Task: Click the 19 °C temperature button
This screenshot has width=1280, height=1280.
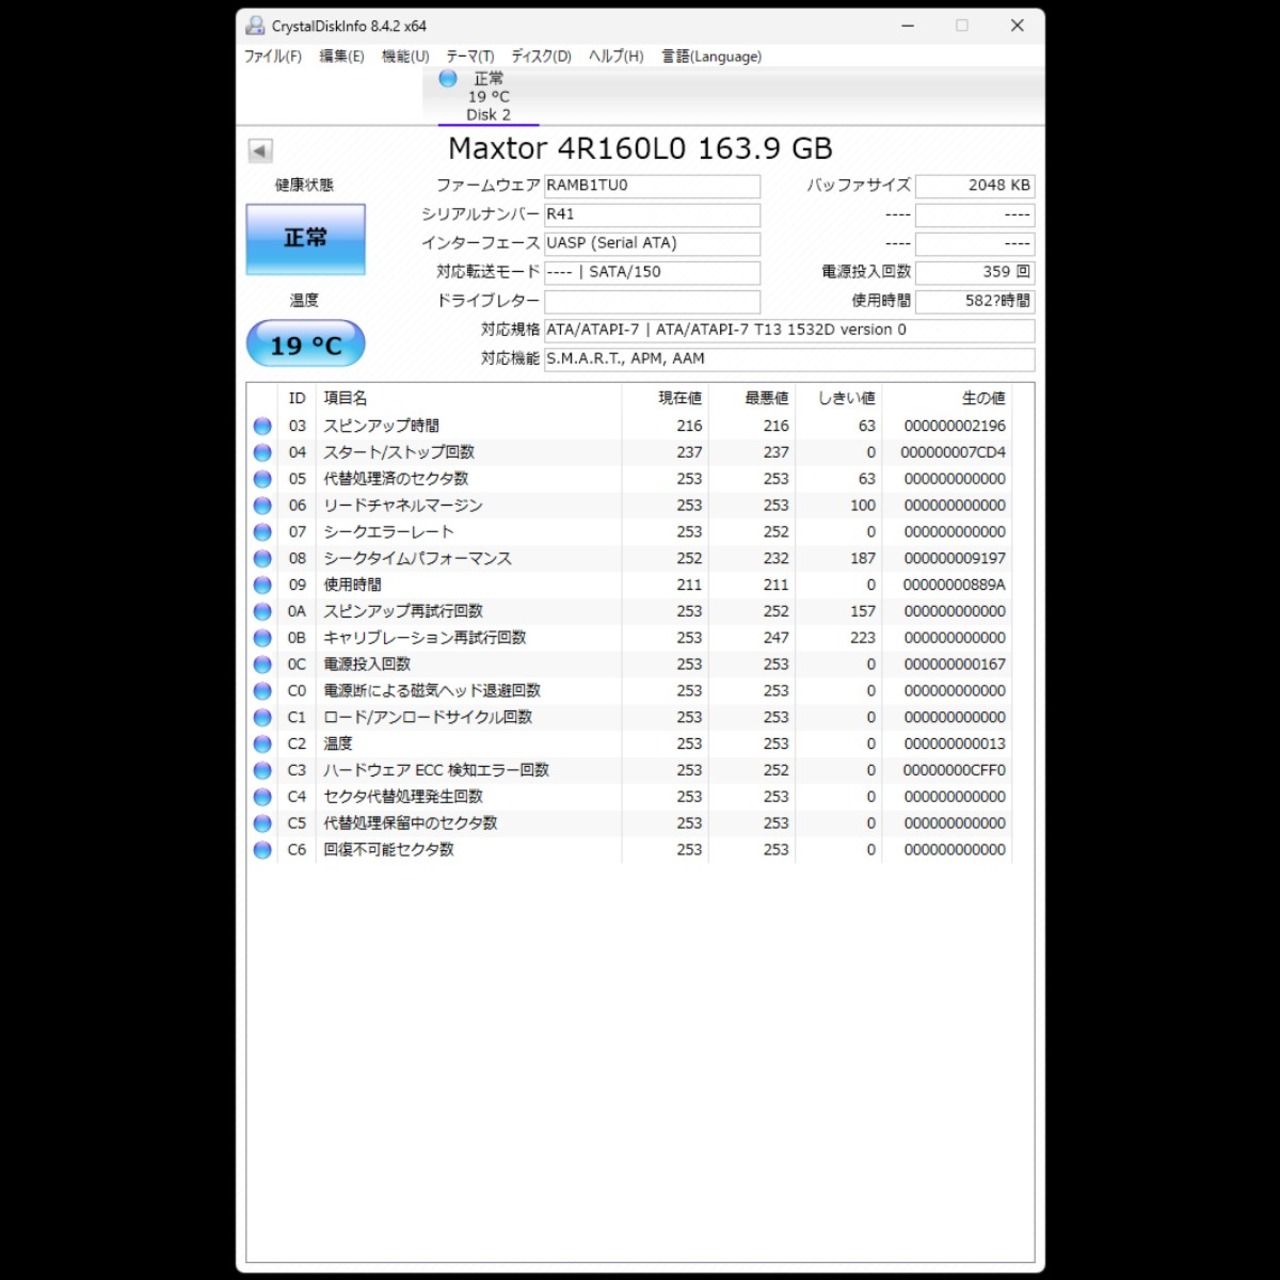Action: (306, 345)
